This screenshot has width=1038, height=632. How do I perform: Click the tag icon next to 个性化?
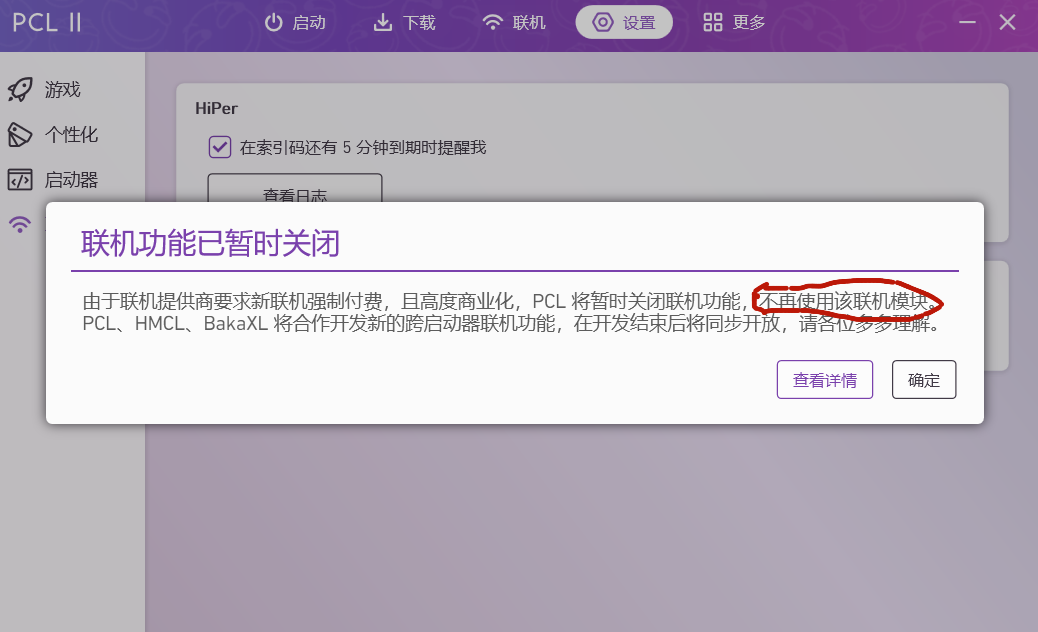[21, 135]
